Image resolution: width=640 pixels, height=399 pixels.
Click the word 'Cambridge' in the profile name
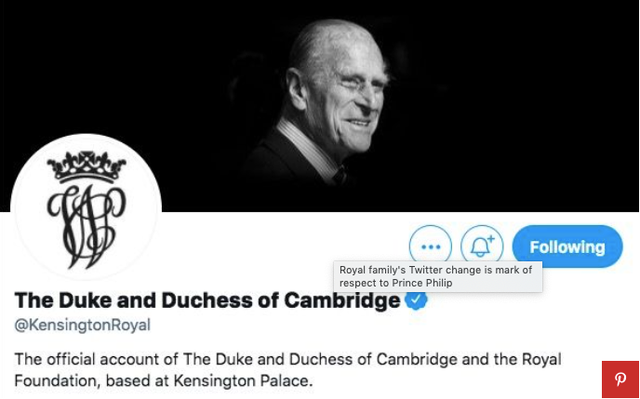(x=342, y=301)
